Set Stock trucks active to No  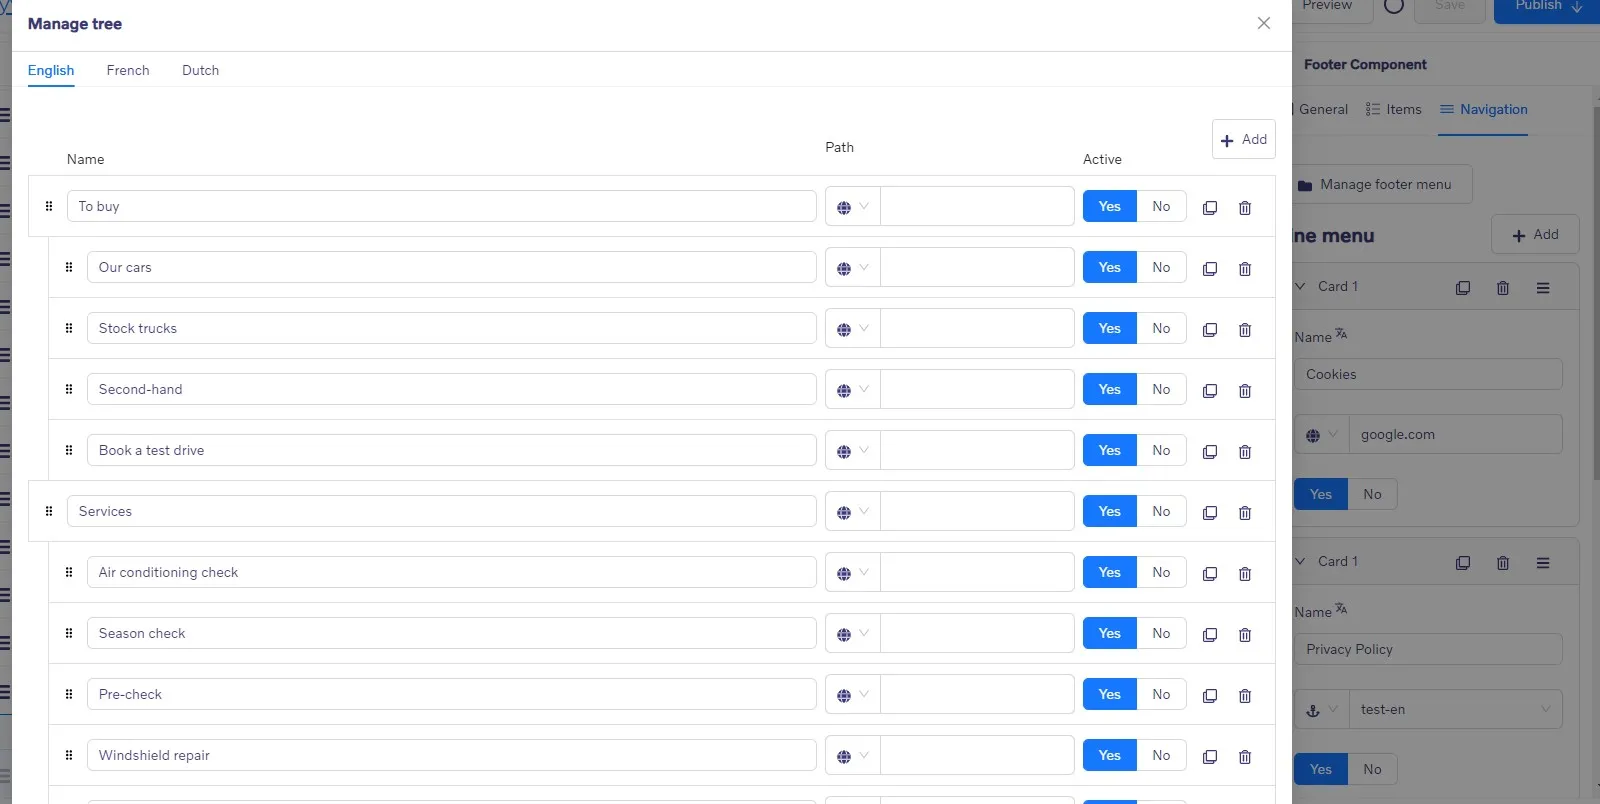[1161, 328]
